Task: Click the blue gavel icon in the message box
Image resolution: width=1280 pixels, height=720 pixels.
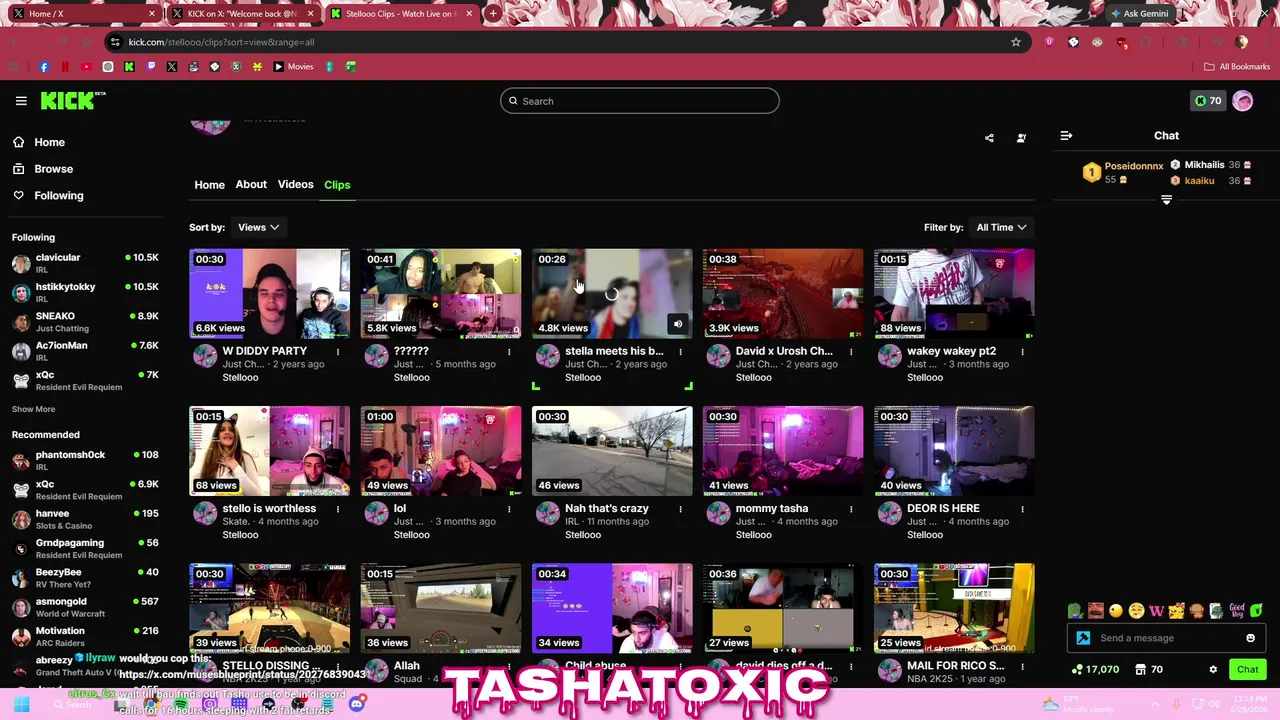Action: pyautogui.click(x=1083, y=638)
